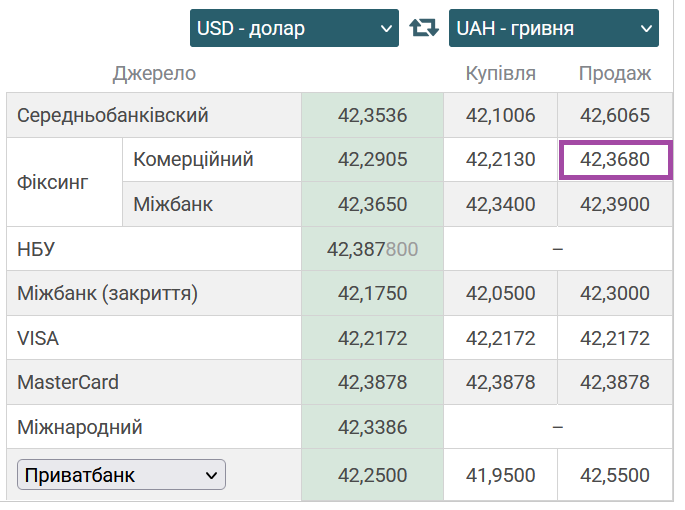685x510 pixels.
Task: Click the Міжнародний source row
Action: click(x=80, y=427)
